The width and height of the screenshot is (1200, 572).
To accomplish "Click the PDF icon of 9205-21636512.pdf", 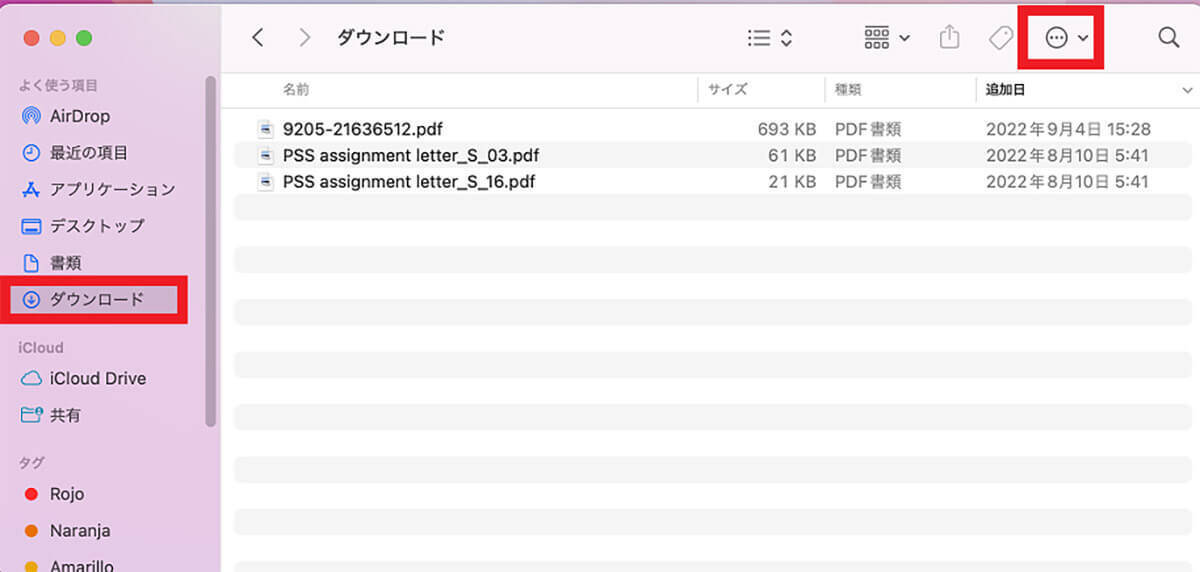I will (265, 129).
